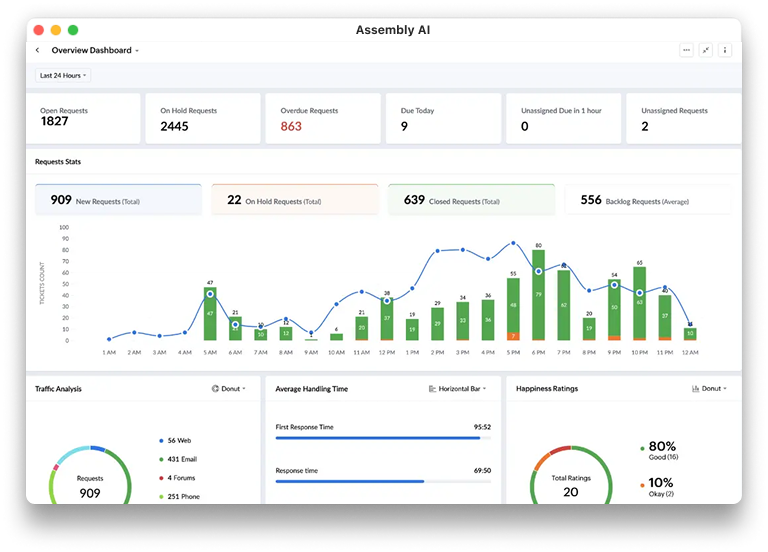768x552 pixels.
Task: Click the "95:52" first response value
Action: (482, 427)
